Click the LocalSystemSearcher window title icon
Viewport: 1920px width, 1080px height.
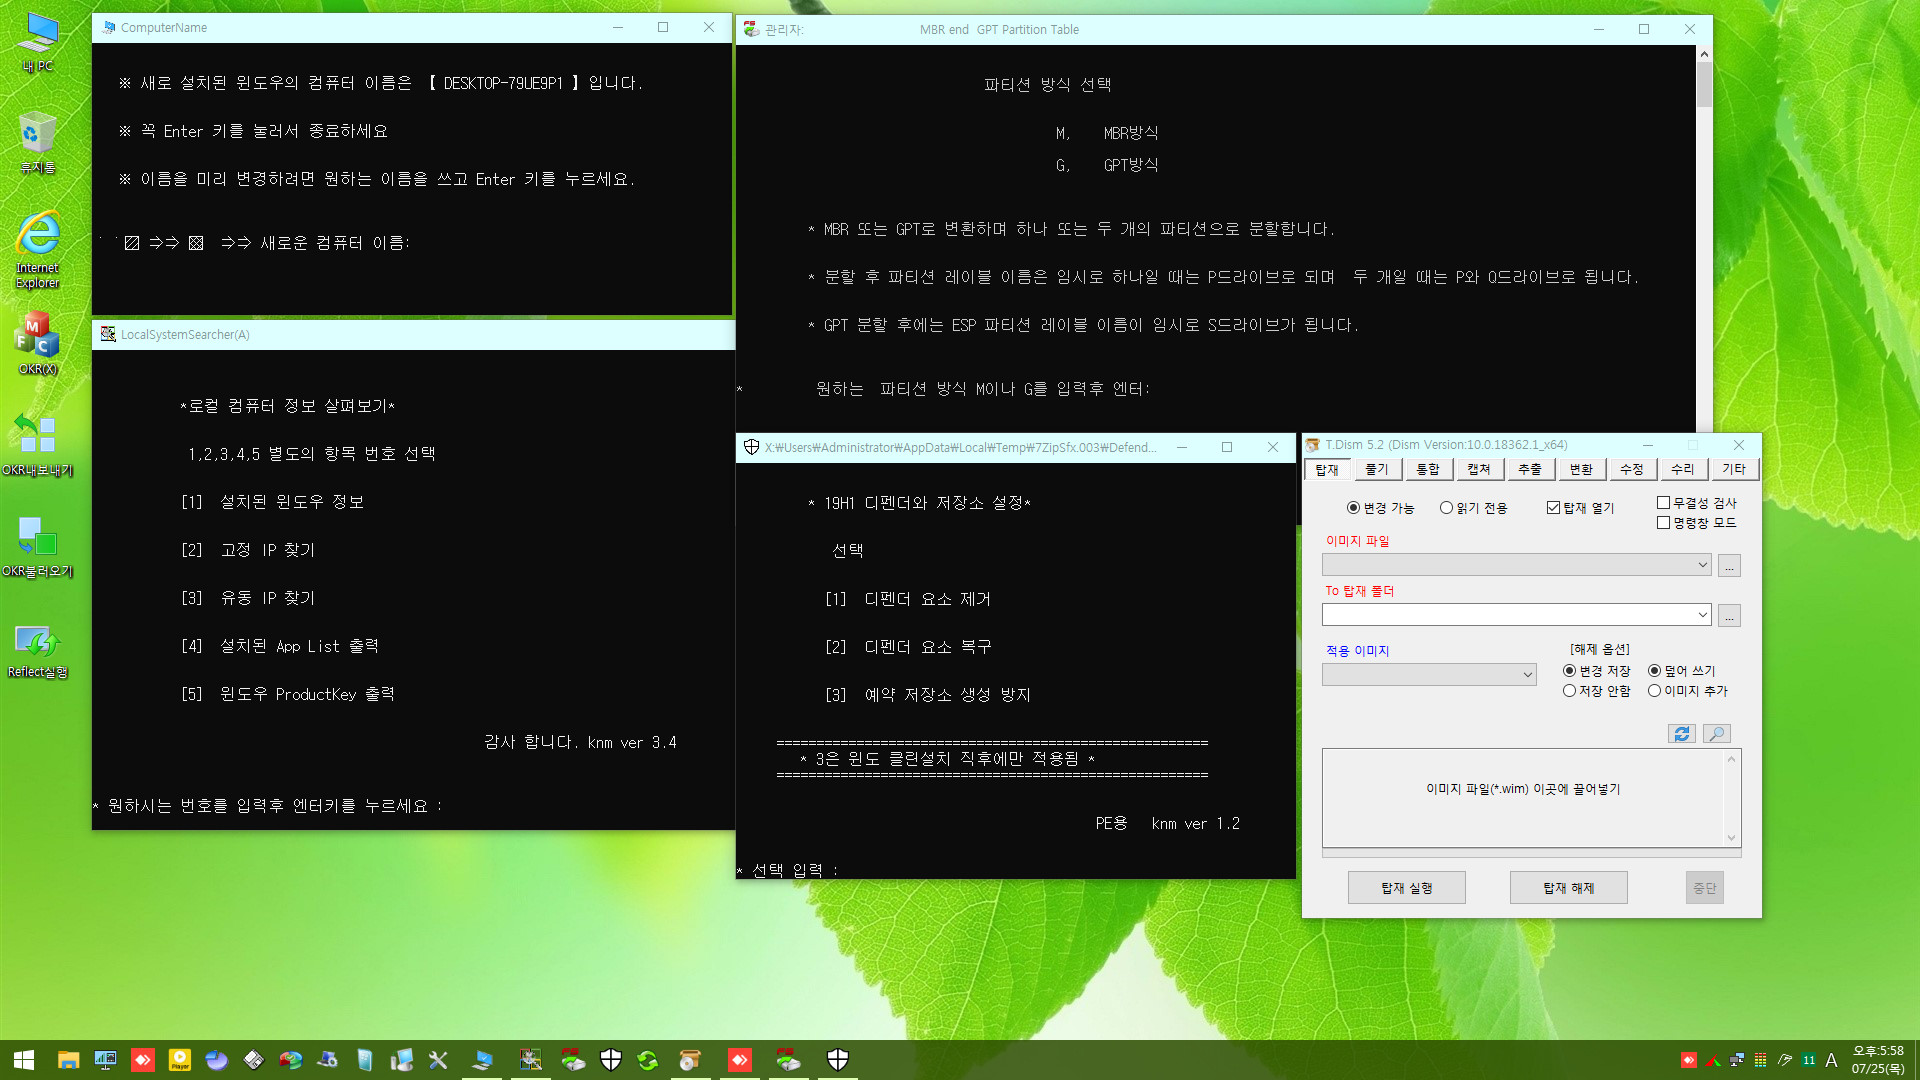pos(108,334)
